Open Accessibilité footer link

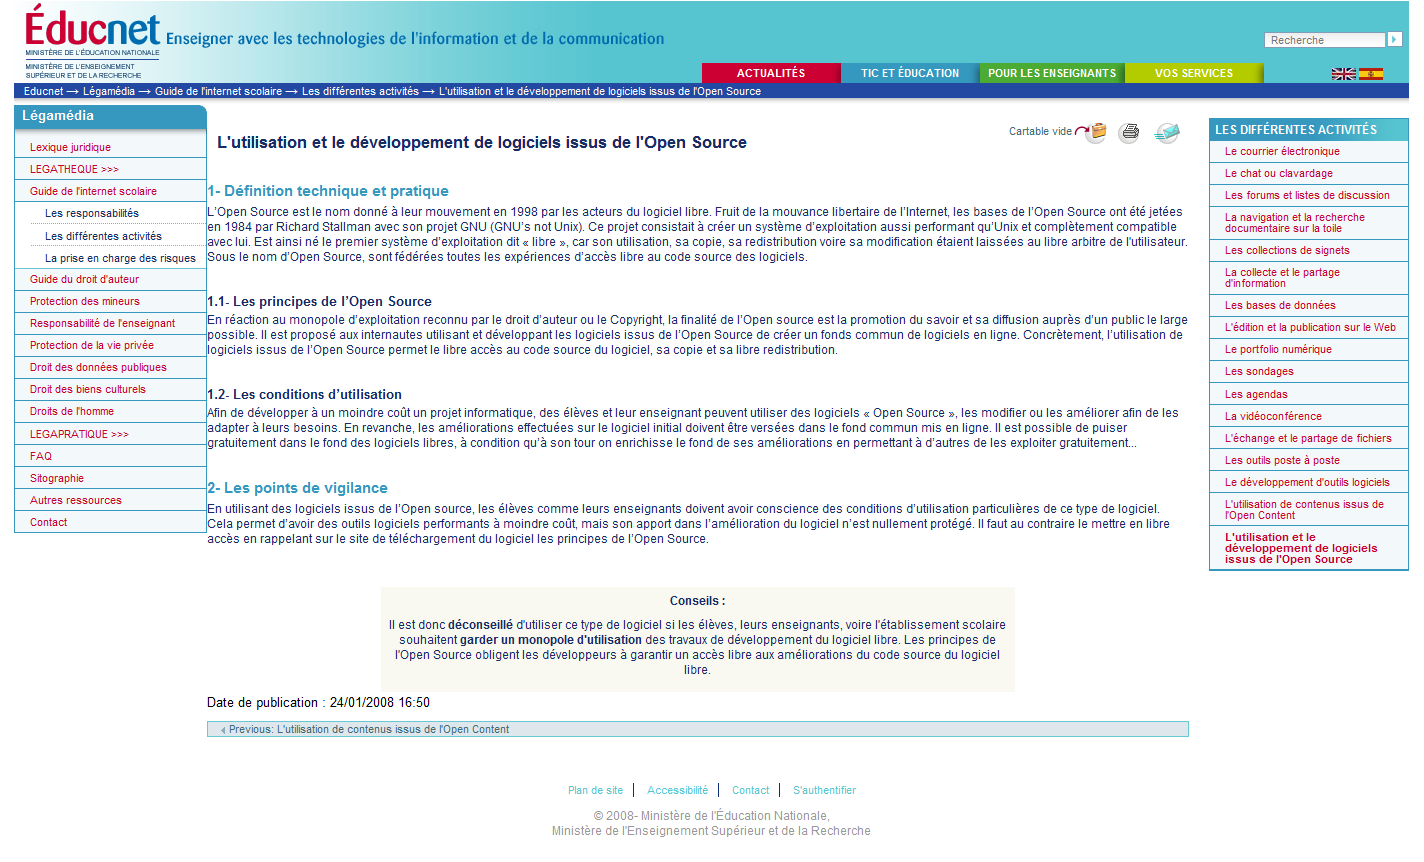tap(677, 790)
